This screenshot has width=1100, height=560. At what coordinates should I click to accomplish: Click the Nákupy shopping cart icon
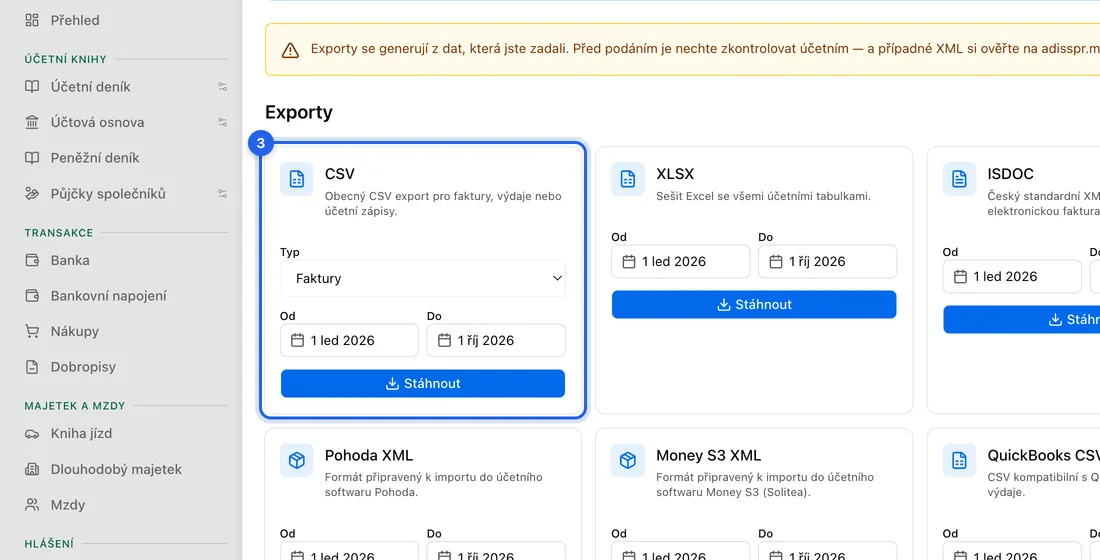[32, 331]
